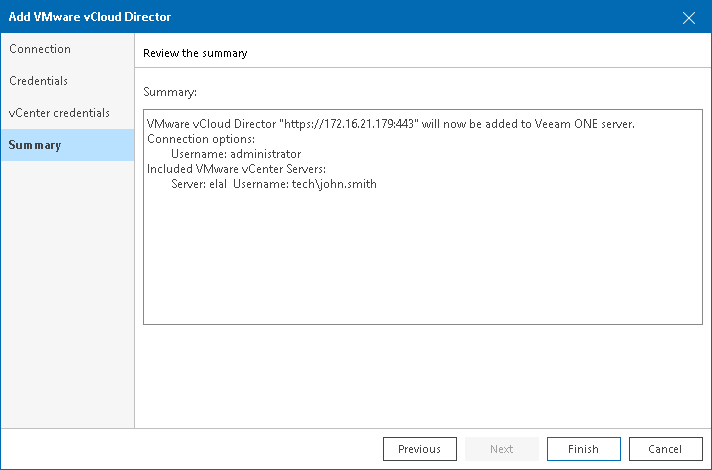712x470 pixels.
Task: Switch to vCenter credentials step
Action: [x=59, y=113]
